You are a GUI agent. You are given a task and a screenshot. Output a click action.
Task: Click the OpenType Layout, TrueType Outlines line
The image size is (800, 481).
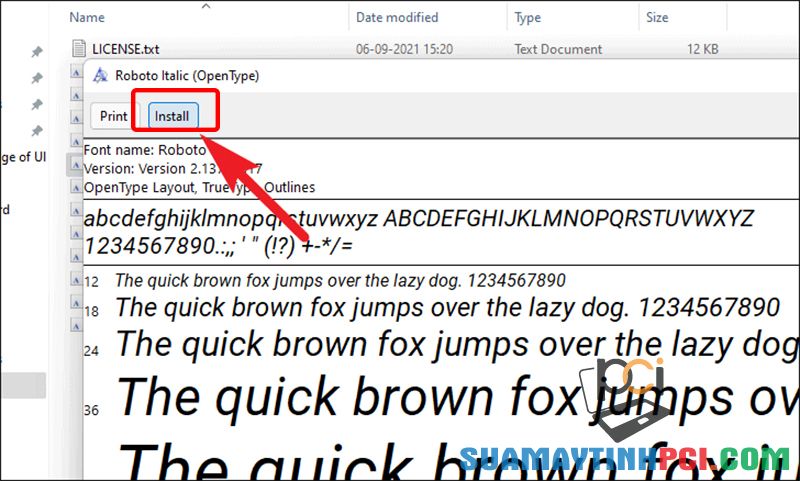[x=199, y=187]
